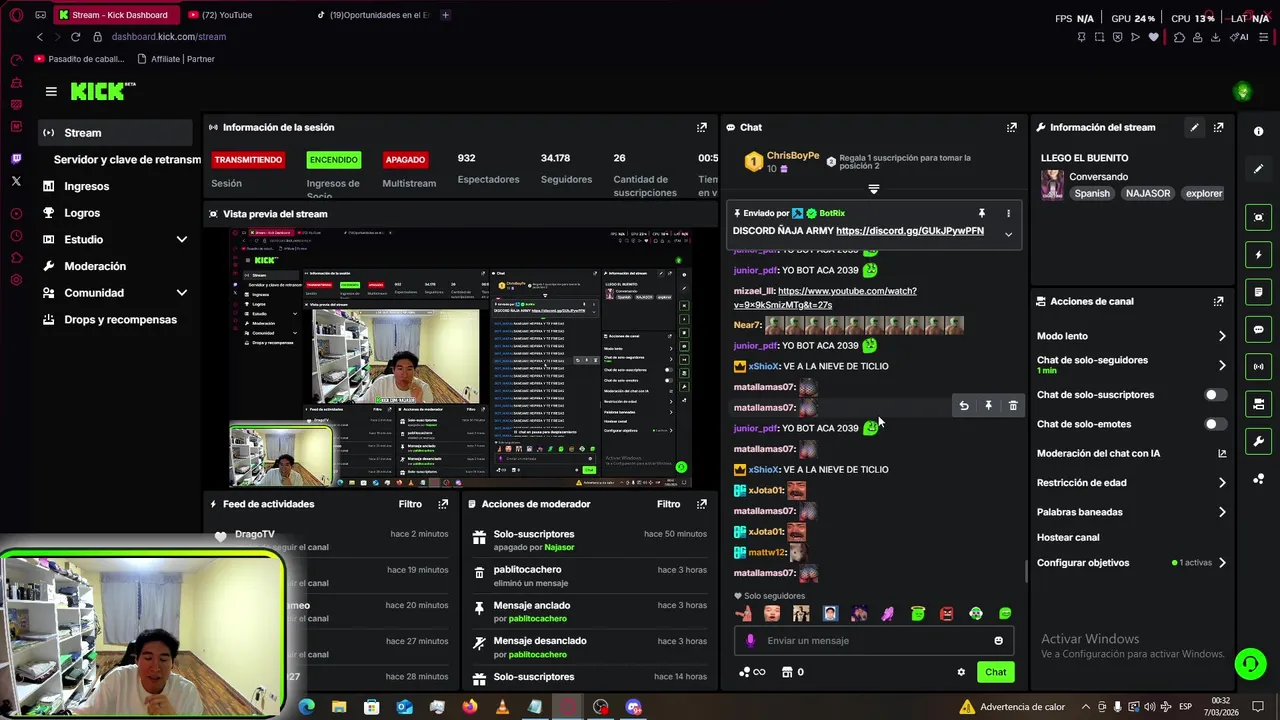The height and width of the screenshot is (720, 1280).
Task: Open chat settings gear icon
Action: [x=961, y=672]
